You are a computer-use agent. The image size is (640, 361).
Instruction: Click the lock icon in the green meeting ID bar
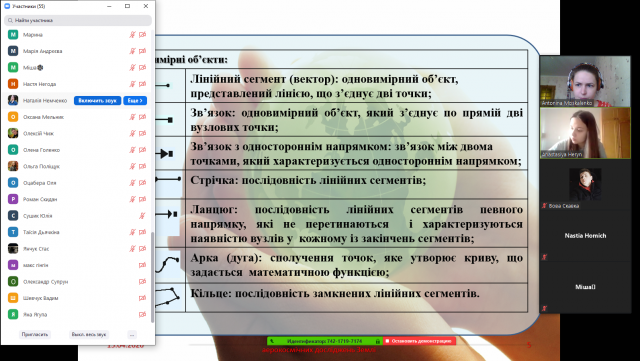pyautogui.click(x=378, y=341)
